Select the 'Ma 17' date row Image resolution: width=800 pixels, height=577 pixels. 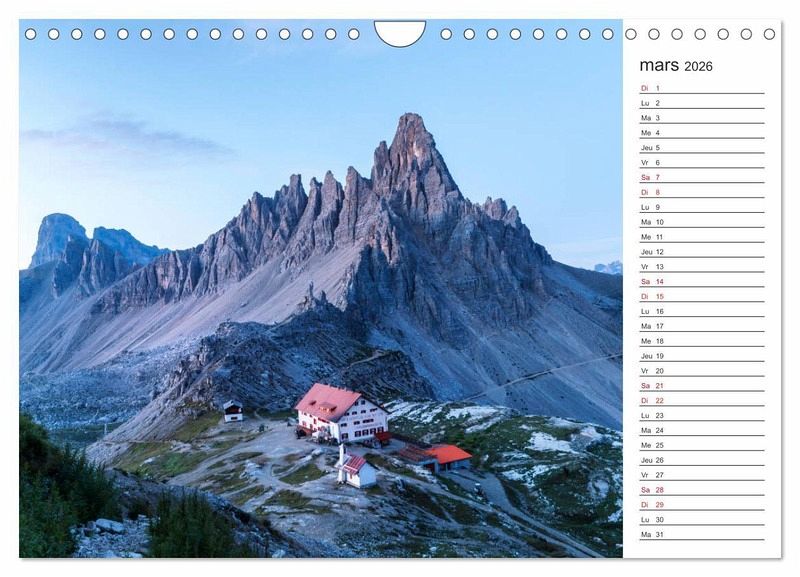point(702,326)
